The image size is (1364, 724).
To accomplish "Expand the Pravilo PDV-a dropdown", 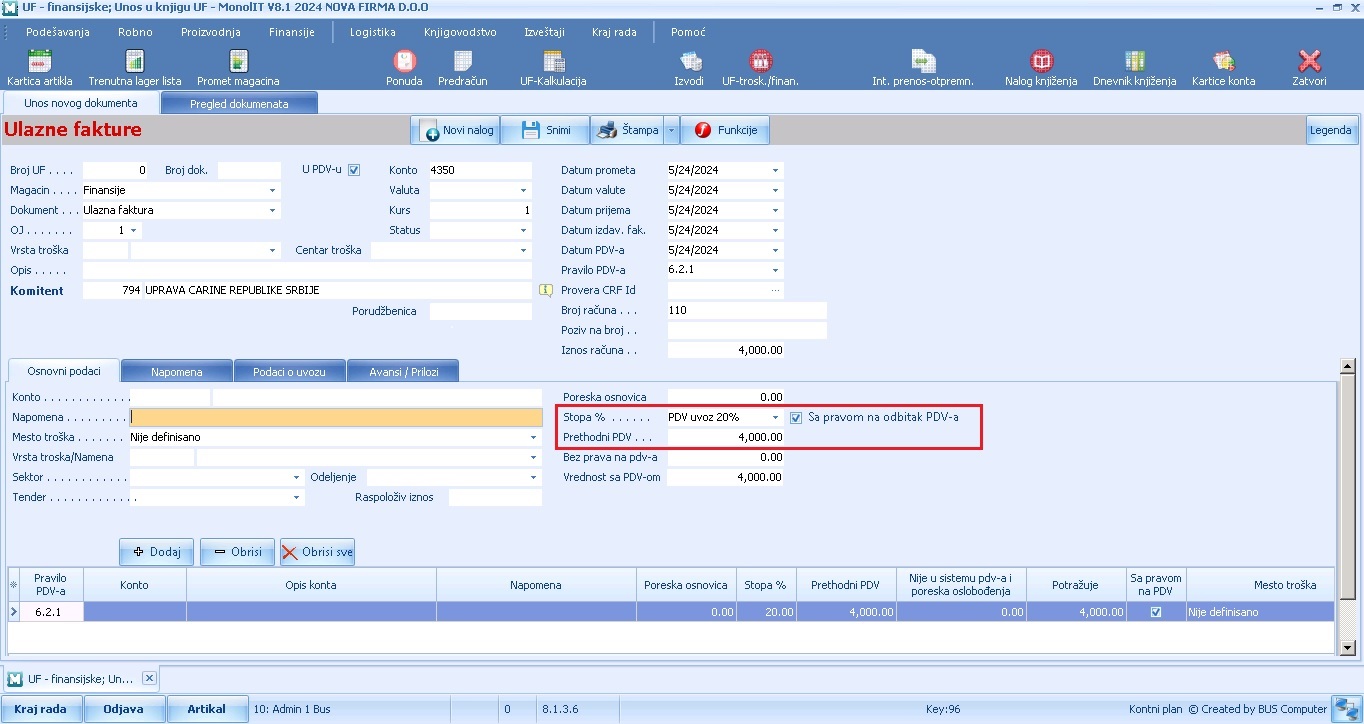I will [x=775, y=270].
